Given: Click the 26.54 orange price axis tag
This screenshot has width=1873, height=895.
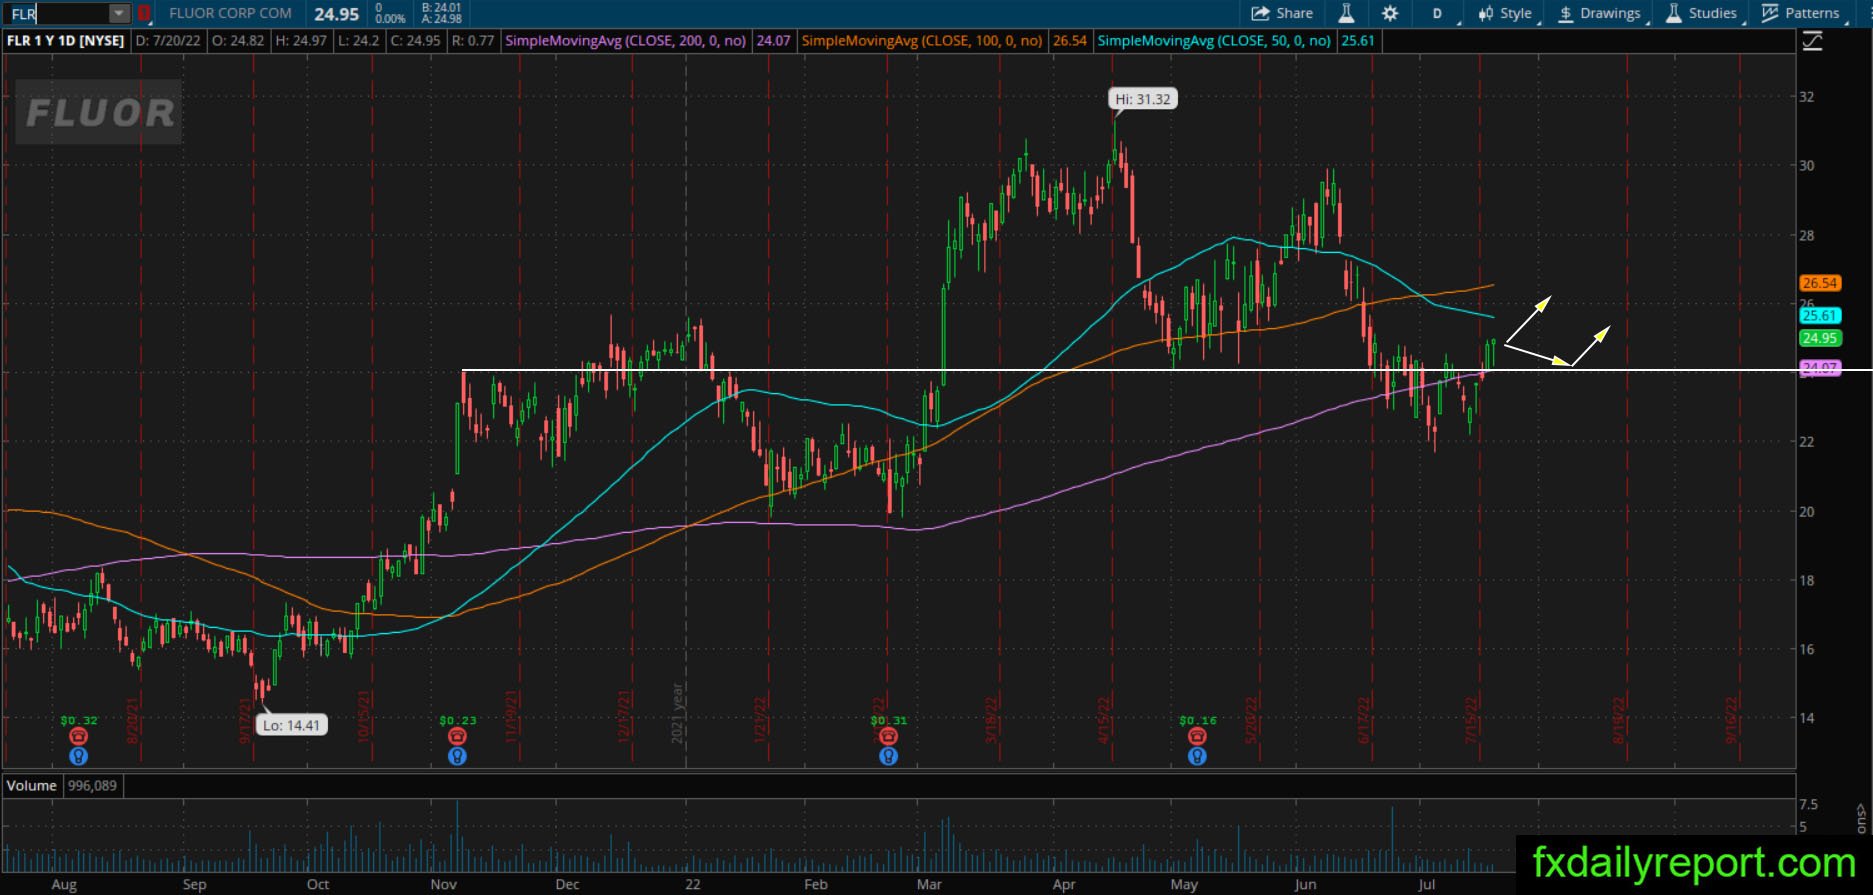Looking at the screenshot, I should [1820, 284].
